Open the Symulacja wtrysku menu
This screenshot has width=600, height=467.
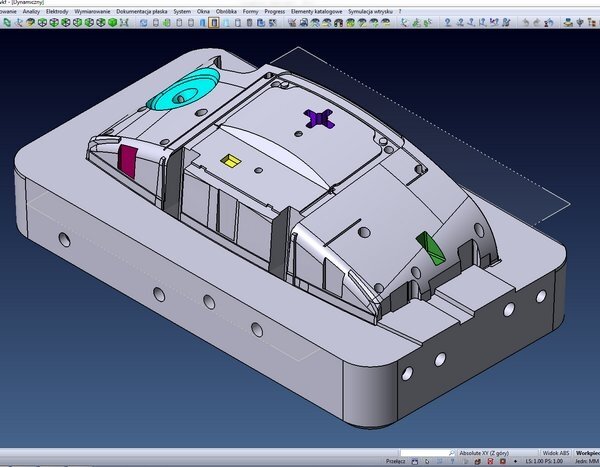pyautogui.click(x=370, y=11)
